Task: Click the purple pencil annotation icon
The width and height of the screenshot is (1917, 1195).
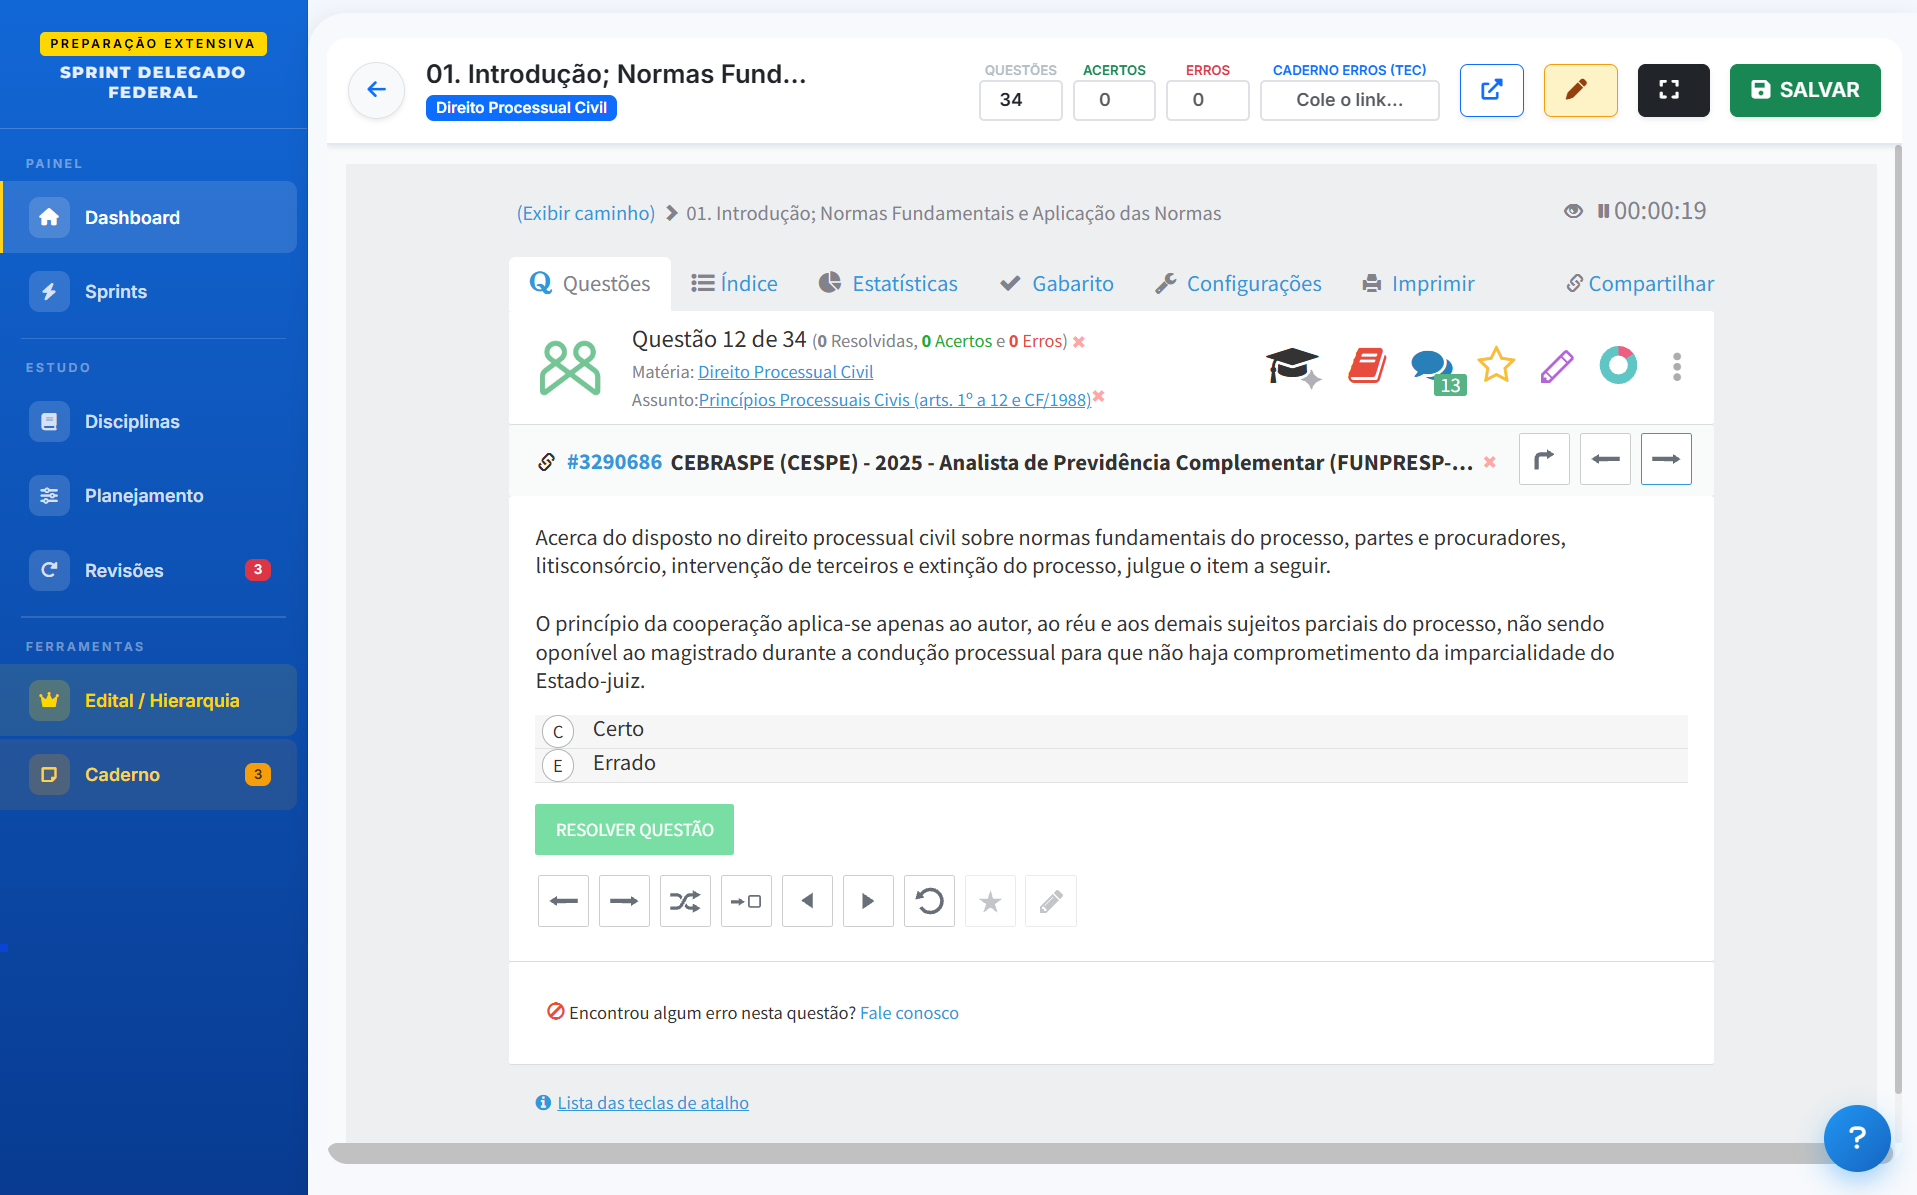Action: click(x=1557, y=366)
